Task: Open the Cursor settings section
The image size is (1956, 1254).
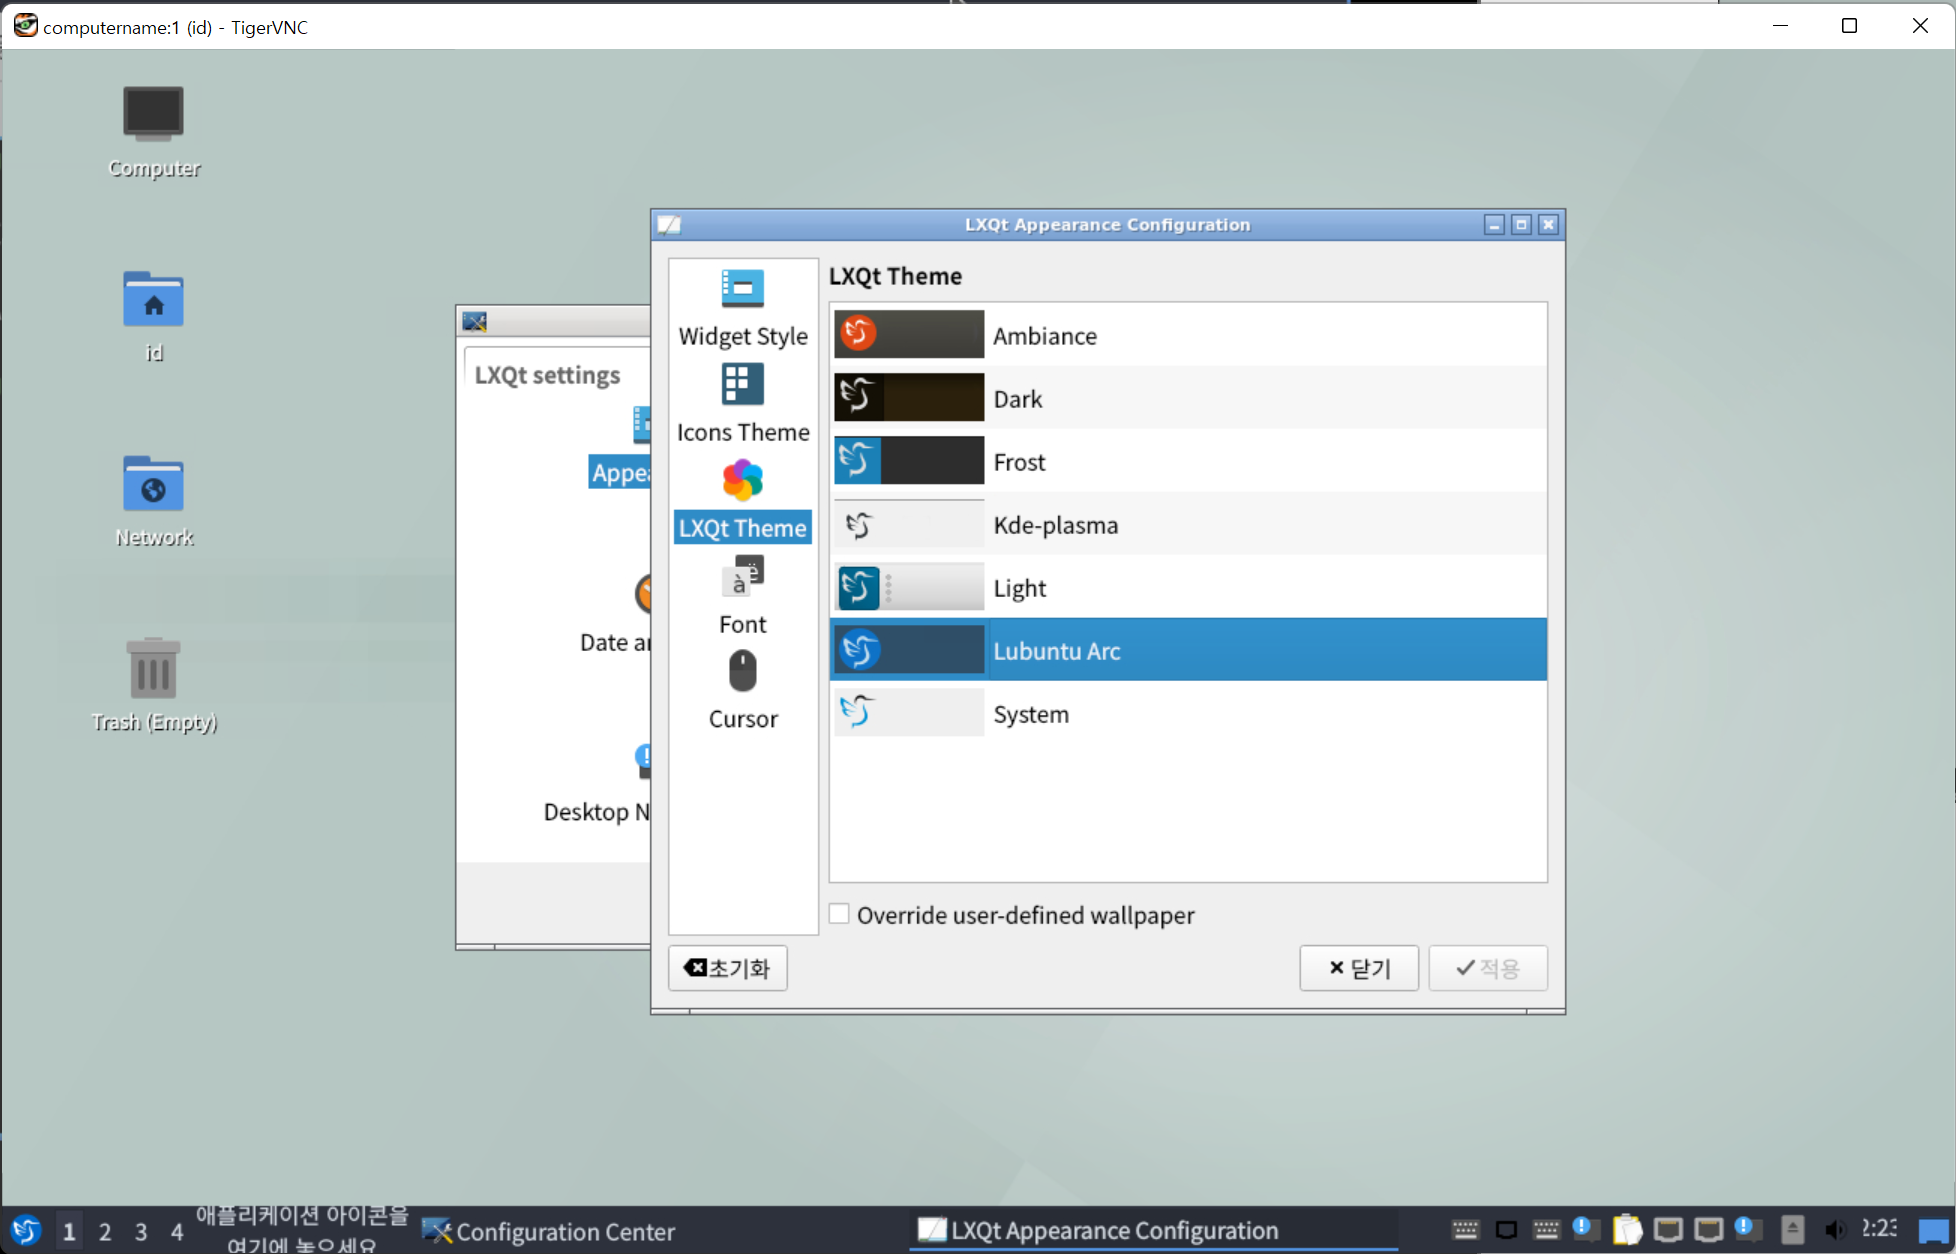Action: pos(743,691)
